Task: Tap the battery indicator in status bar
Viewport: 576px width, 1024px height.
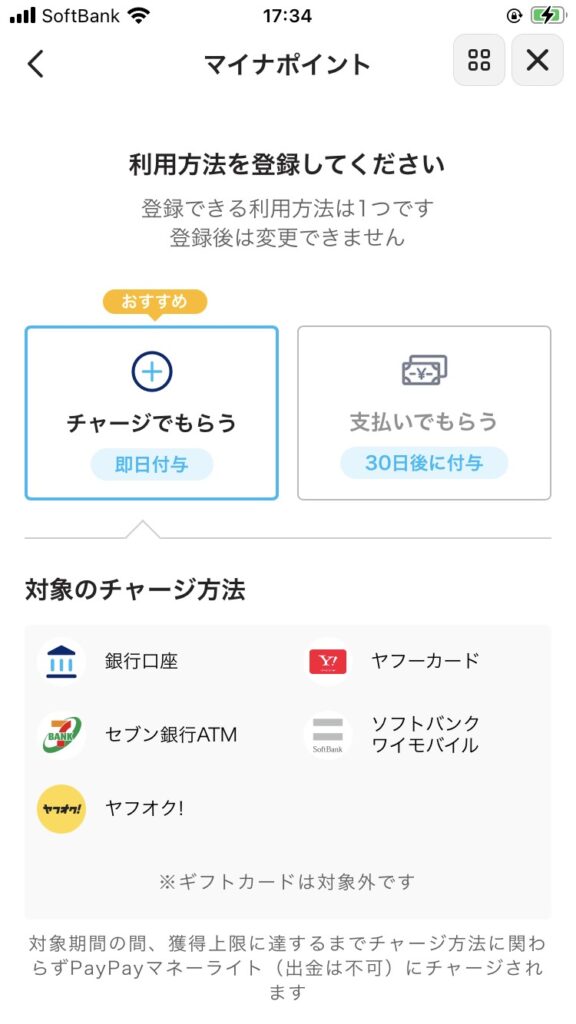Action: (x=547, y=16)
